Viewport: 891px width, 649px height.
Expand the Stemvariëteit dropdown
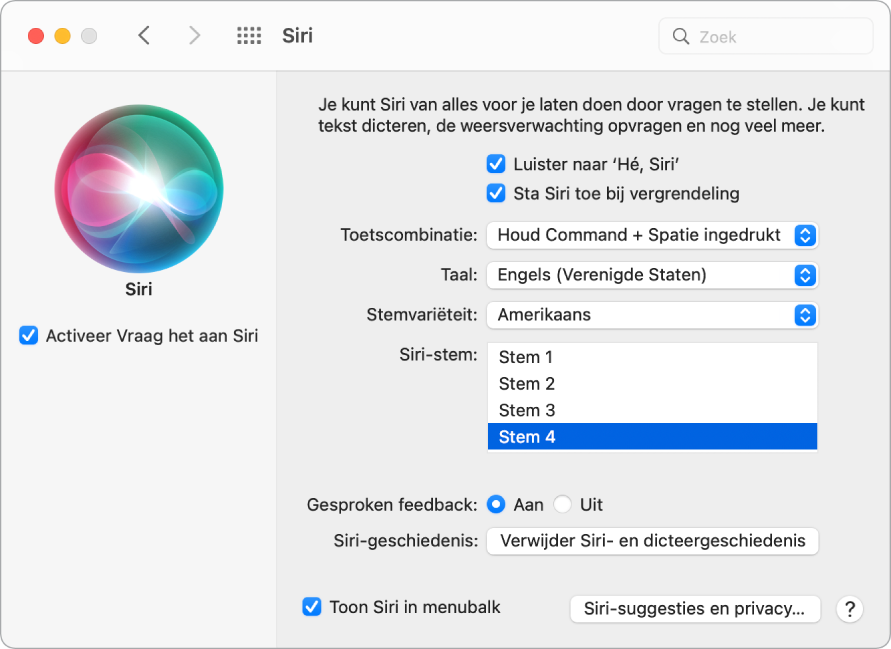coord(652,315)
